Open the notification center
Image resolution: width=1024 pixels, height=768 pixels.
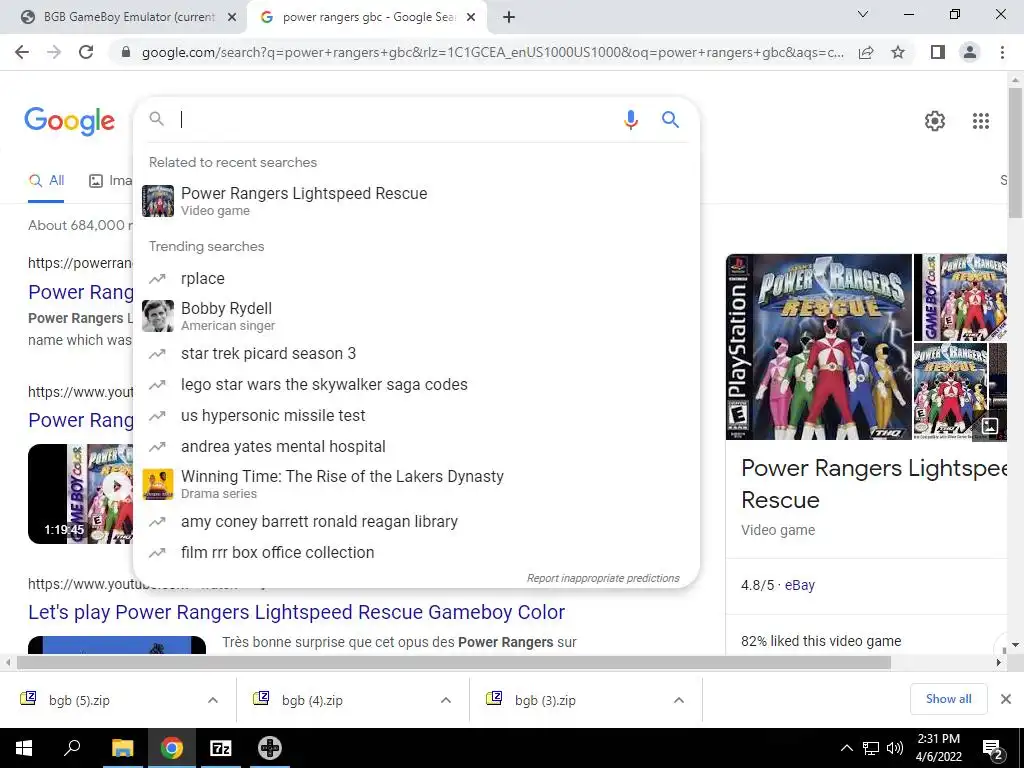(993, 748)
